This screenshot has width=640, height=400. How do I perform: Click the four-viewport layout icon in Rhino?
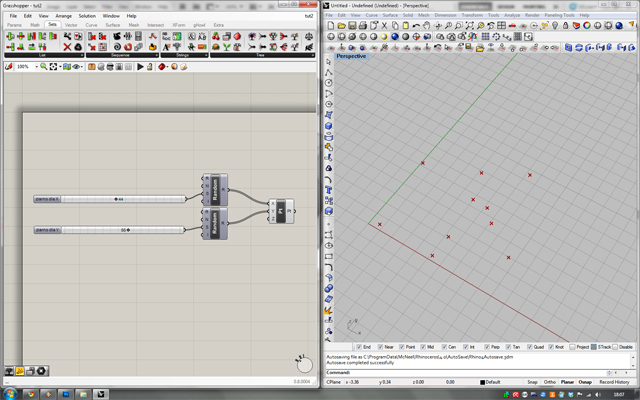coord(501,26)
